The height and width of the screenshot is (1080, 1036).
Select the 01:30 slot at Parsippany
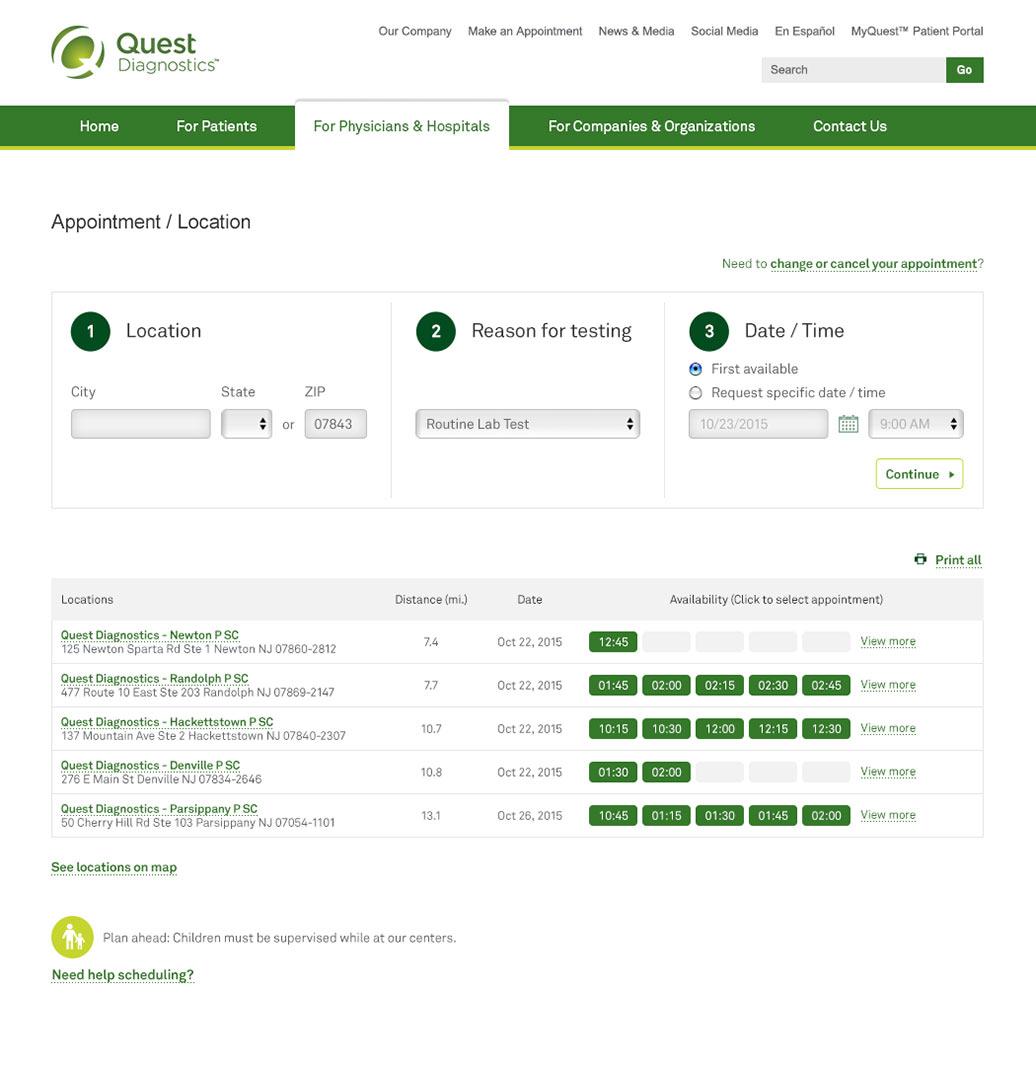point(720,816)
